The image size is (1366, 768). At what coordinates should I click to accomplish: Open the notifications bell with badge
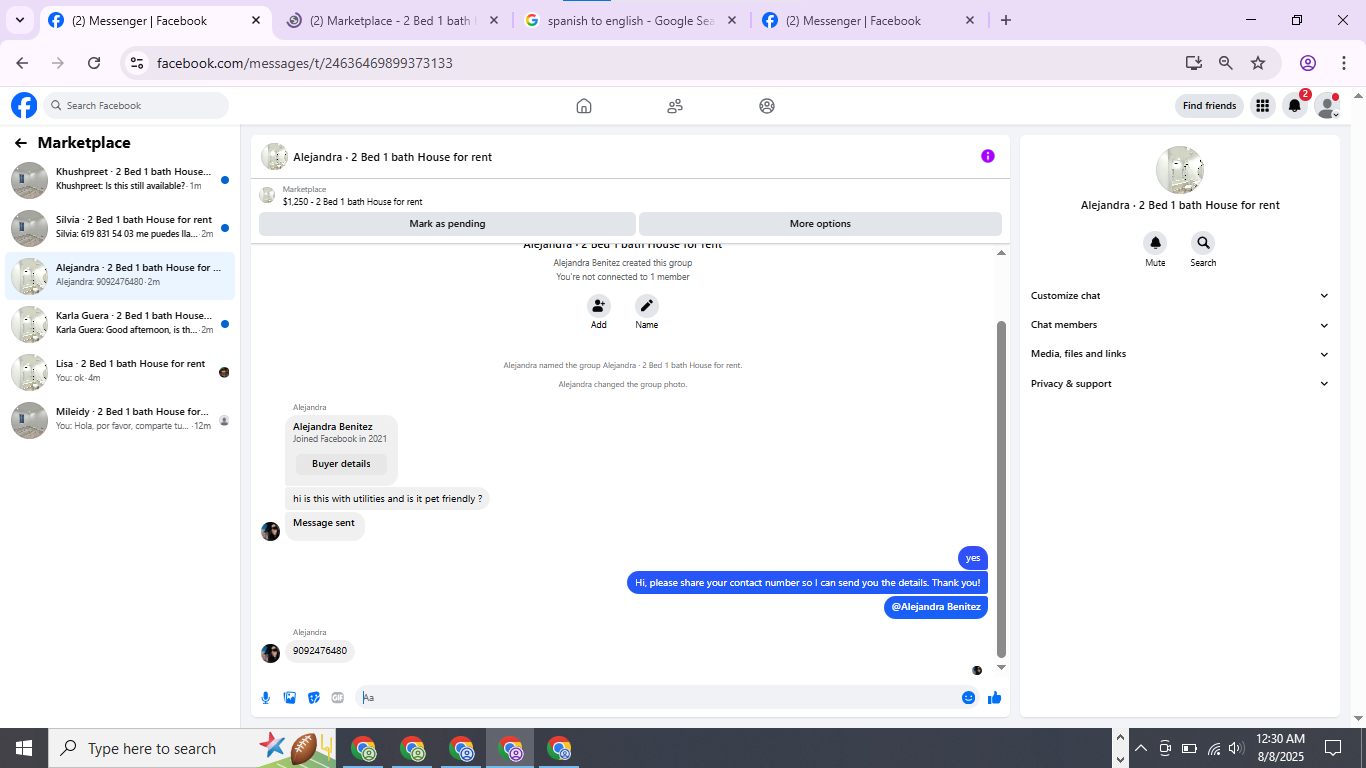click(1295, 105)
